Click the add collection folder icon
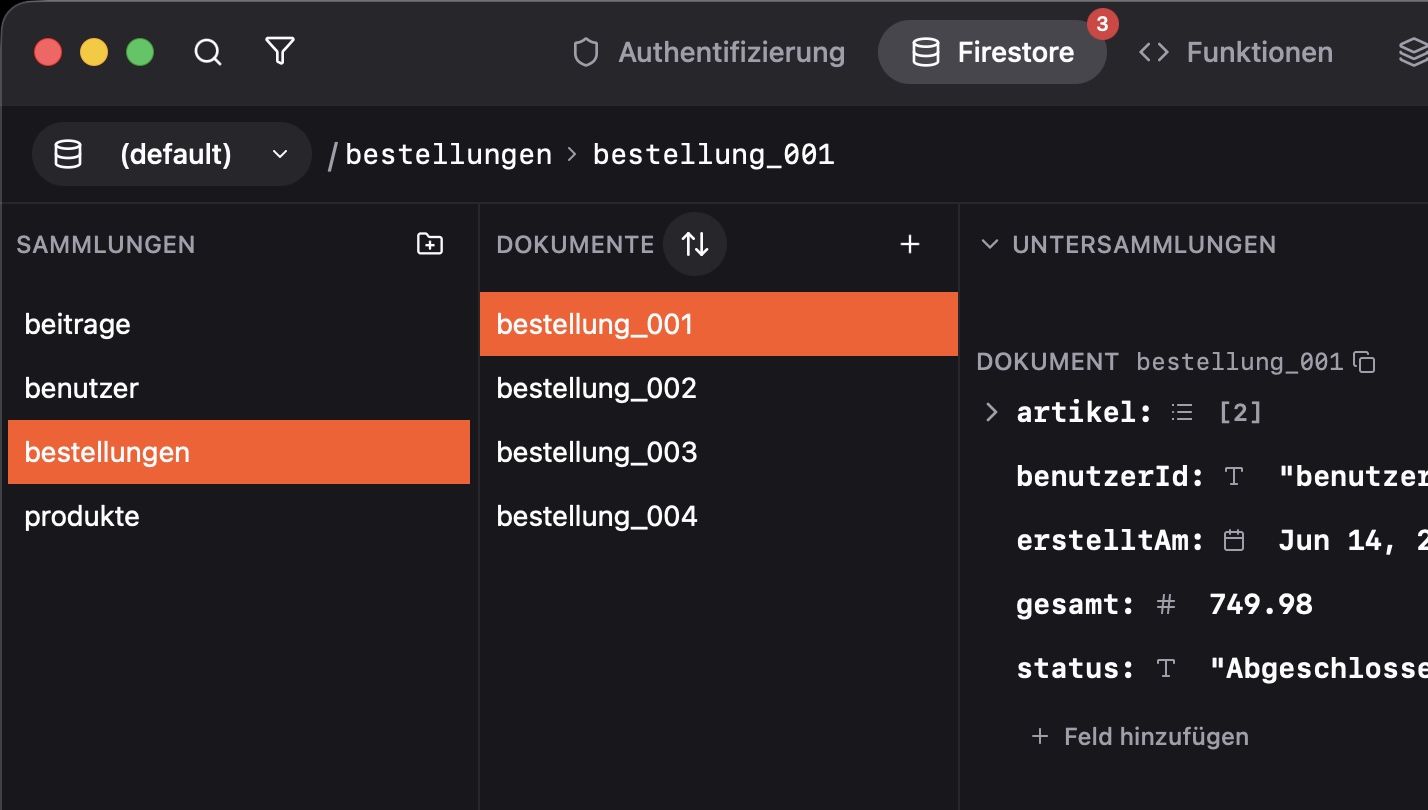The height and width of the screenshot is (810, 1428). (430, 244)
